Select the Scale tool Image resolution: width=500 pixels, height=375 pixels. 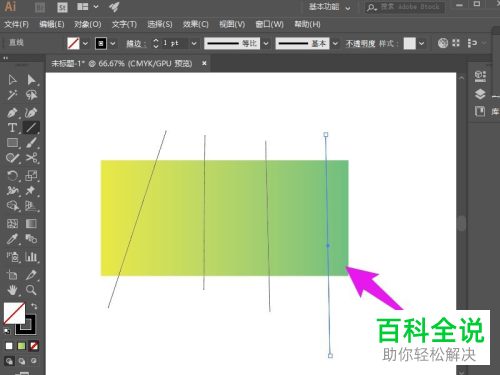click(x=31, y=175)
